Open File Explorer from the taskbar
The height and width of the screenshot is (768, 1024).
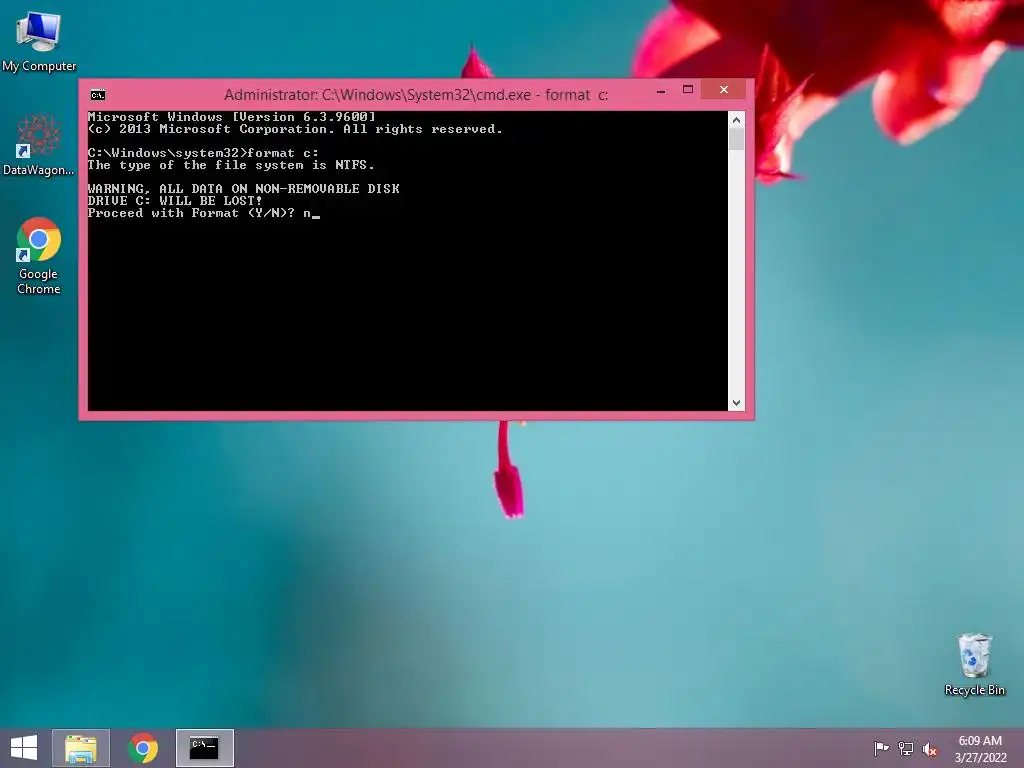81,748
